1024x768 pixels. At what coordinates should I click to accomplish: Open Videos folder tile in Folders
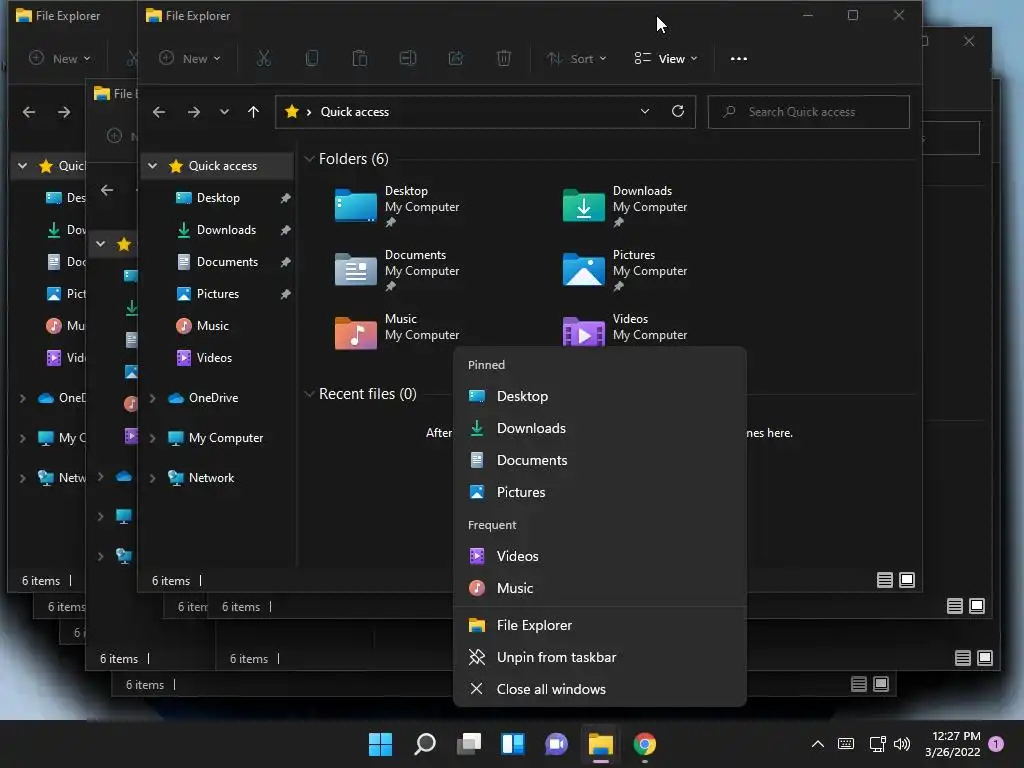(625, 328)
